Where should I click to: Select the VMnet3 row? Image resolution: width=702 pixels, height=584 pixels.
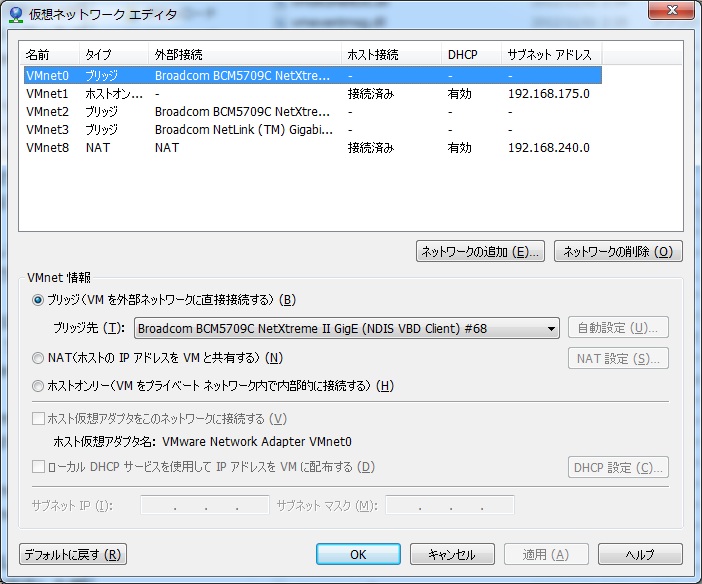coord(312,129)
